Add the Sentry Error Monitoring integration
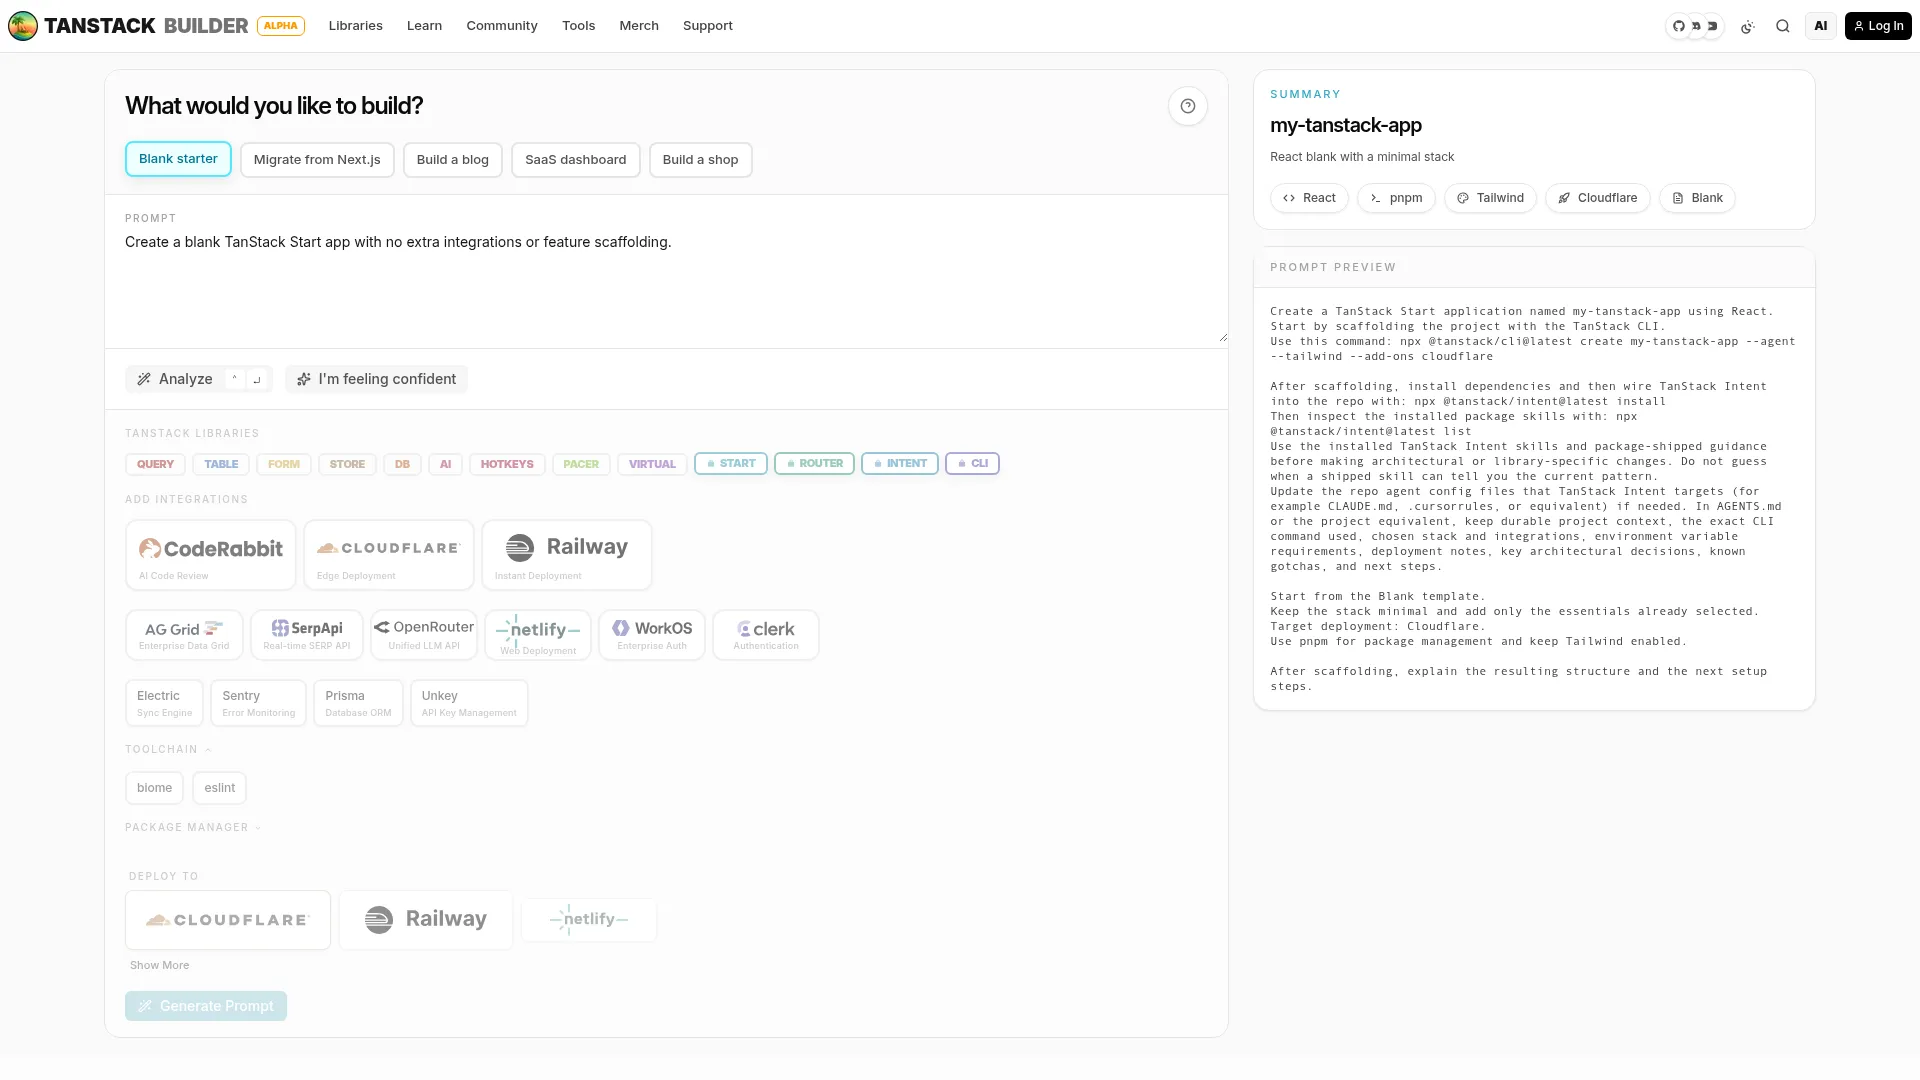1920x1080 pixels. point(258,703)
